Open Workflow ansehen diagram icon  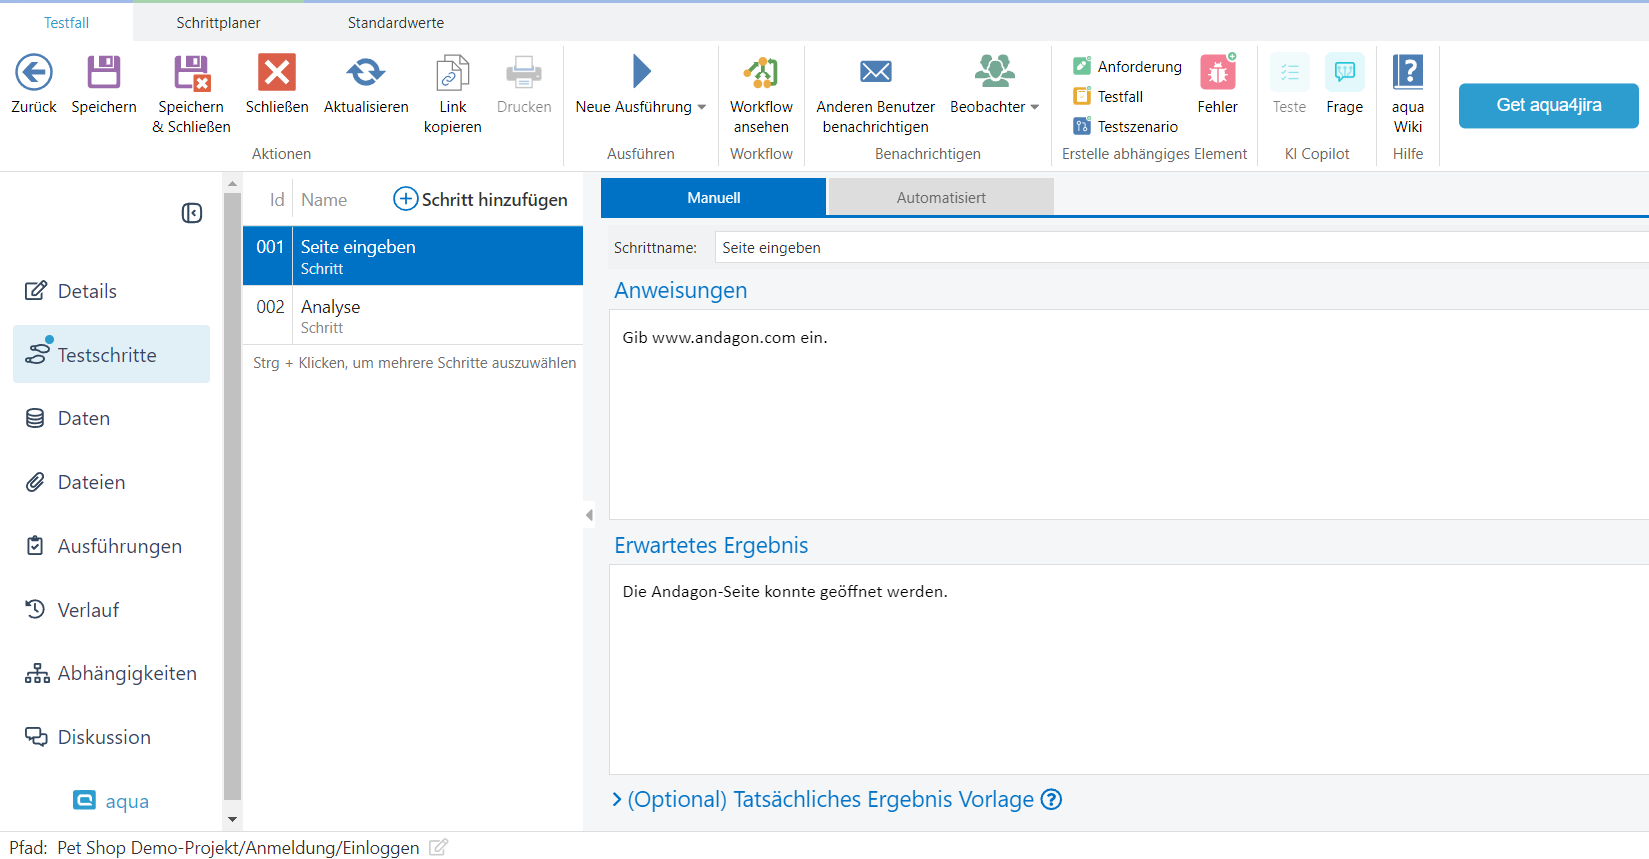pos(761,73)
